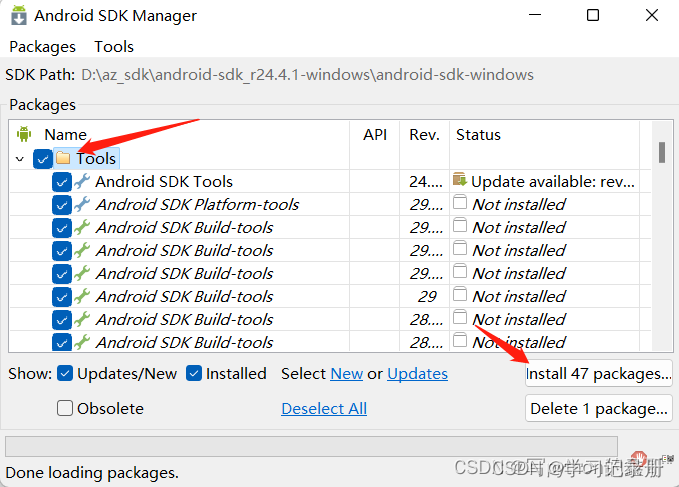Click the update available icon in Status column
The height and width of the screenshot is (487, 679).
click(x=459, y=180)
